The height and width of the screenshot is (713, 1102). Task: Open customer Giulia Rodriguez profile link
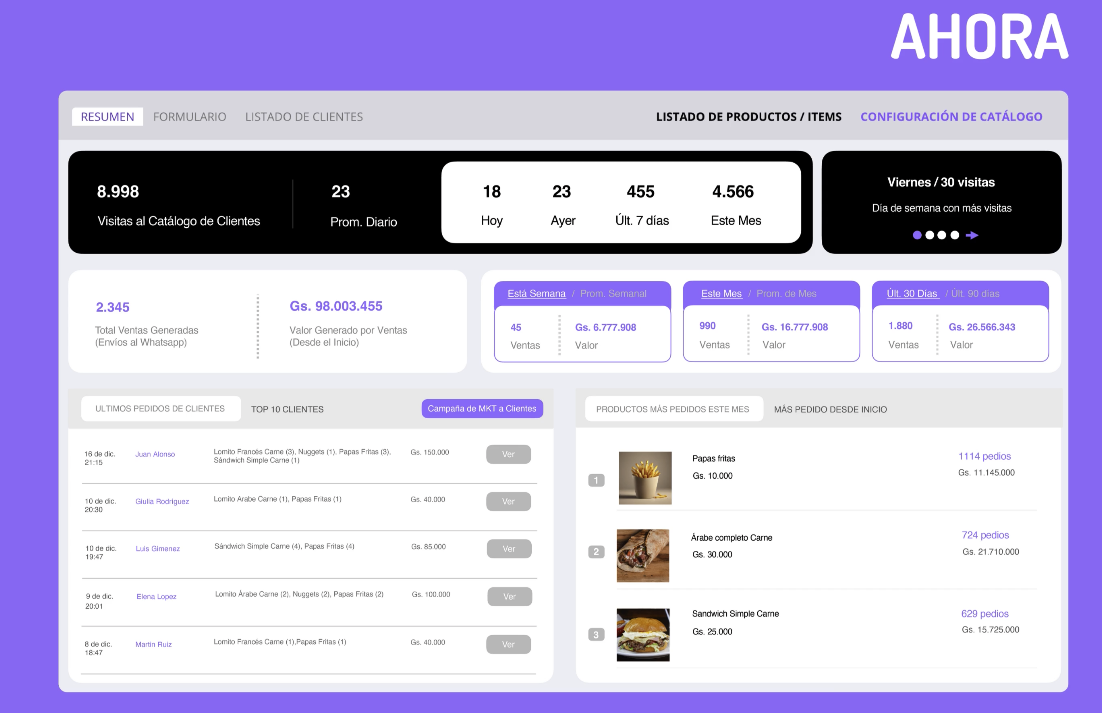162,501
